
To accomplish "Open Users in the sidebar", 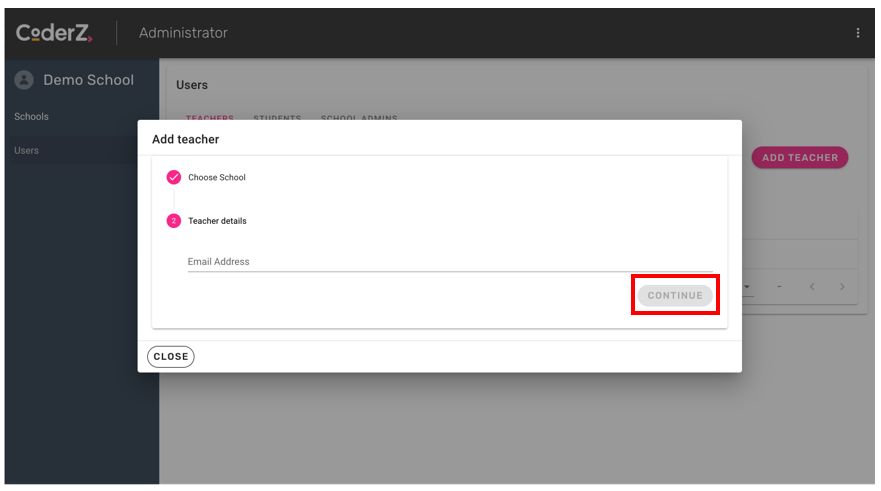I will [x=27, y=151].
